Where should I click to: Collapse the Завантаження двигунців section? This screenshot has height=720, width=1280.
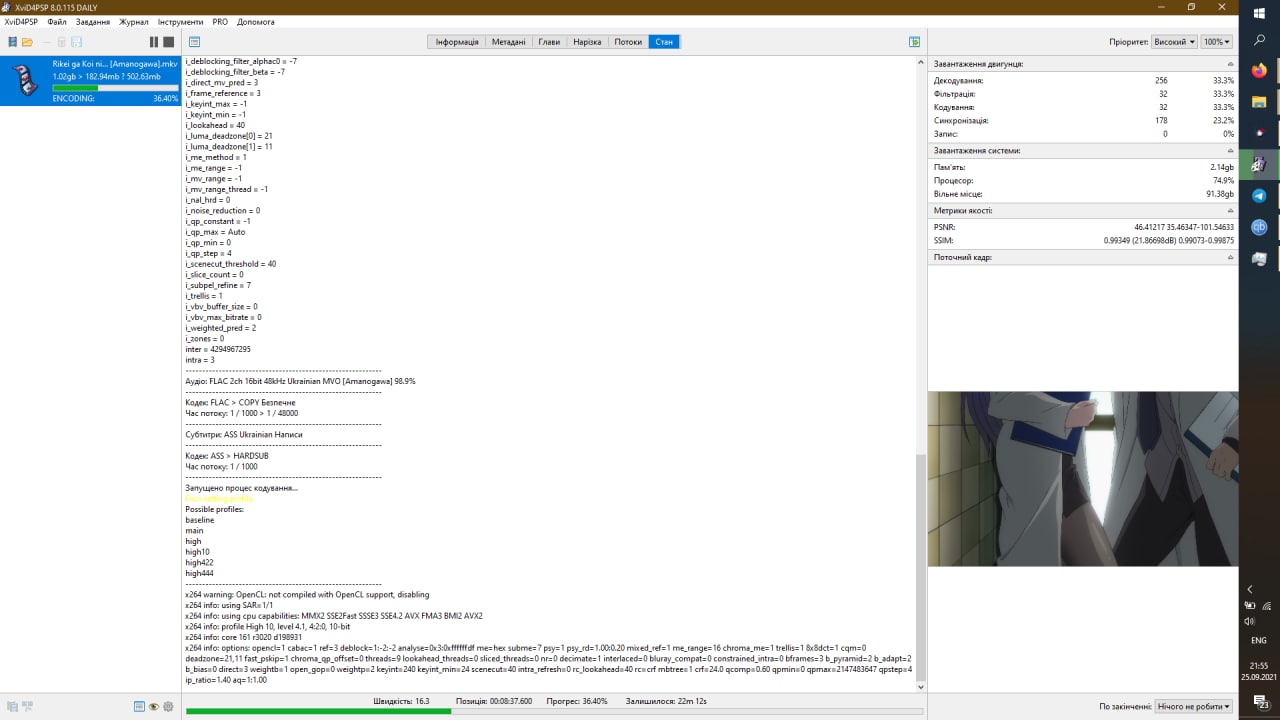click(1230, 64)
